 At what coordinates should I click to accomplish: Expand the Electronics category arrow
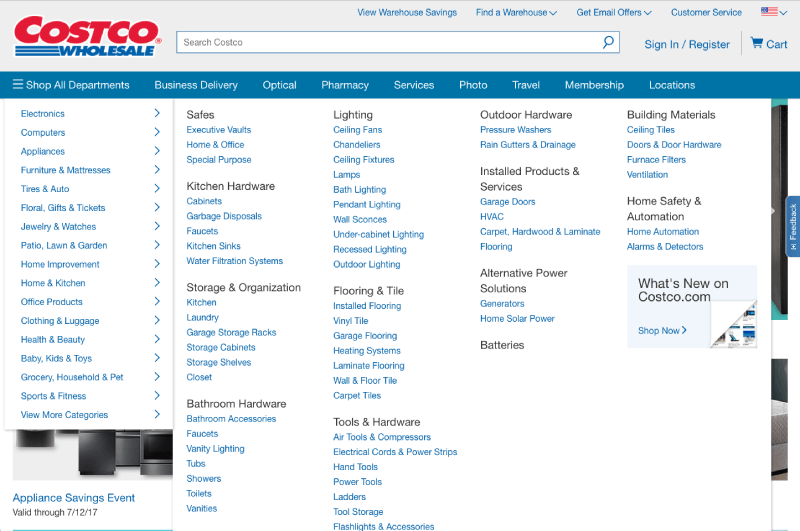tap(157, 113)
